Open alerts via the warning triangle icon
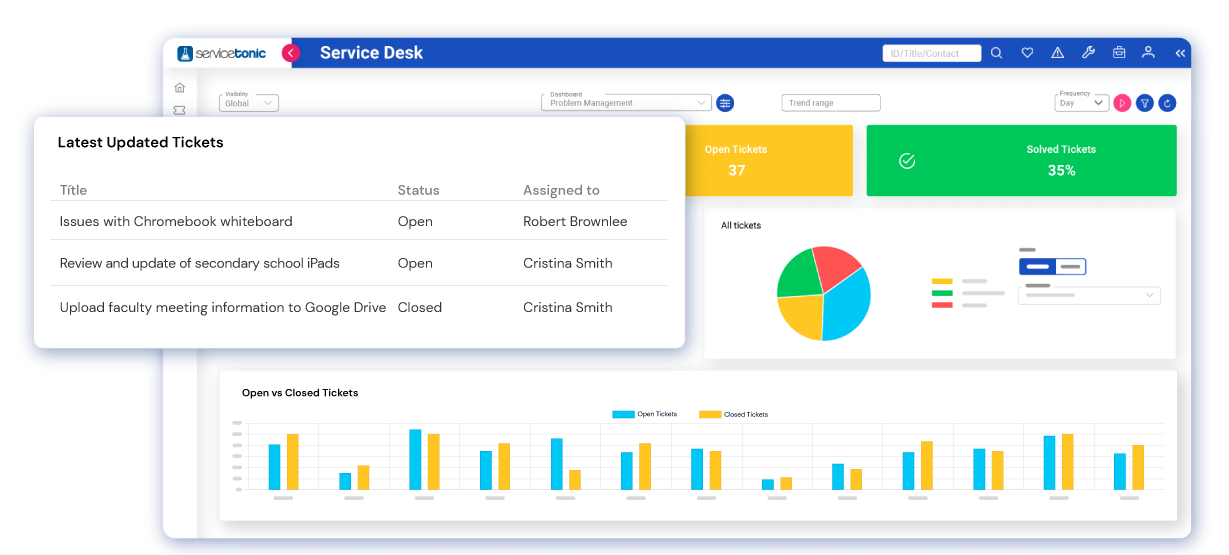1229x555 pixels. 1057,53
